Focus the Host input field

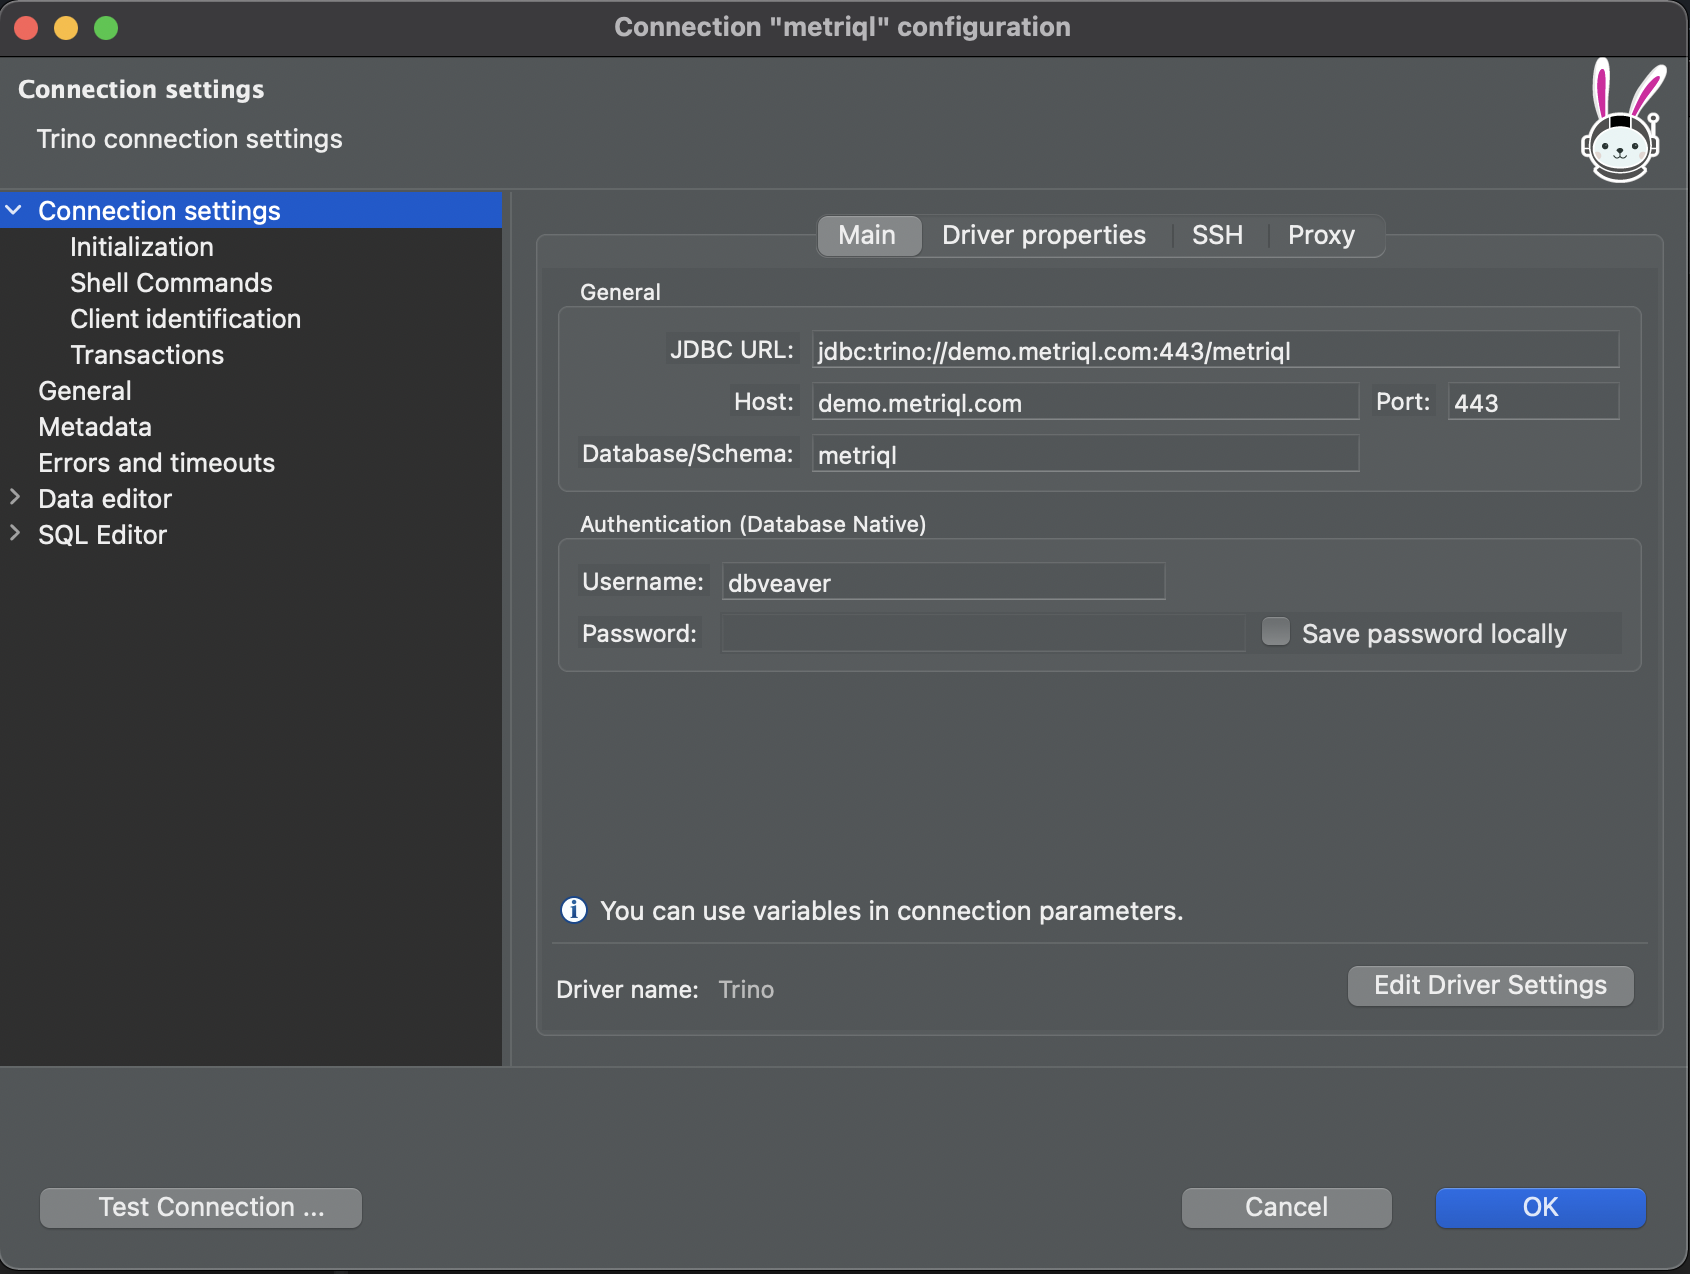1084,403
